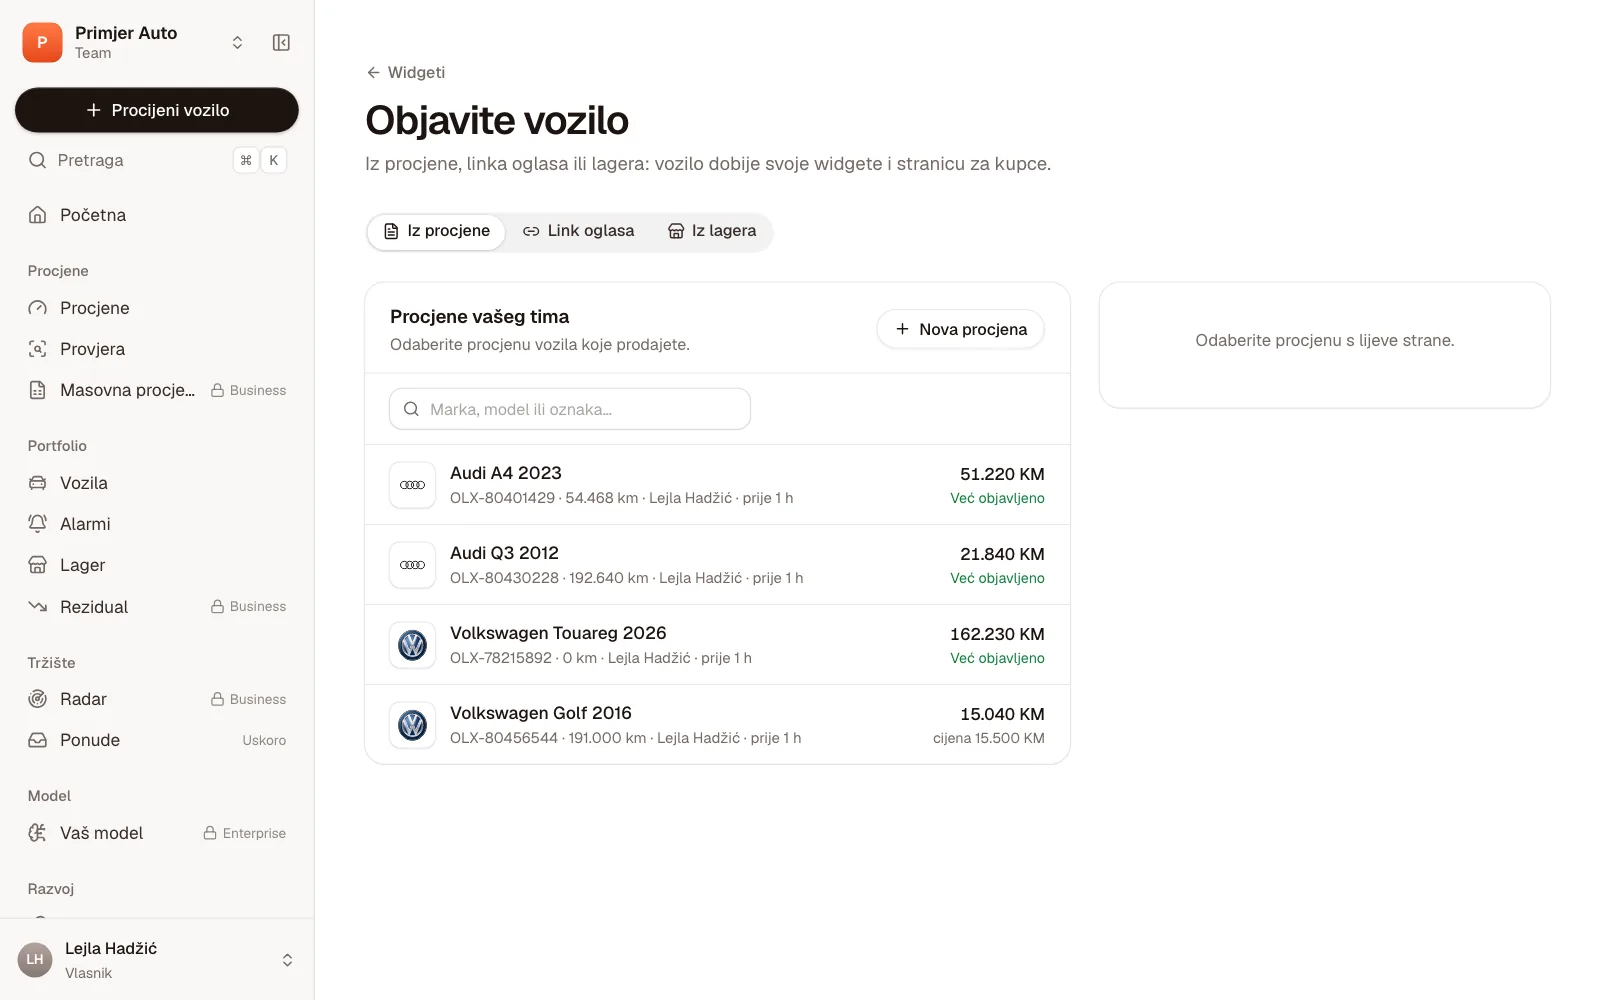Screen dimensions: 1600x1000
Task: Open Radar in the sidebar
Action: [x=157, y=699]
